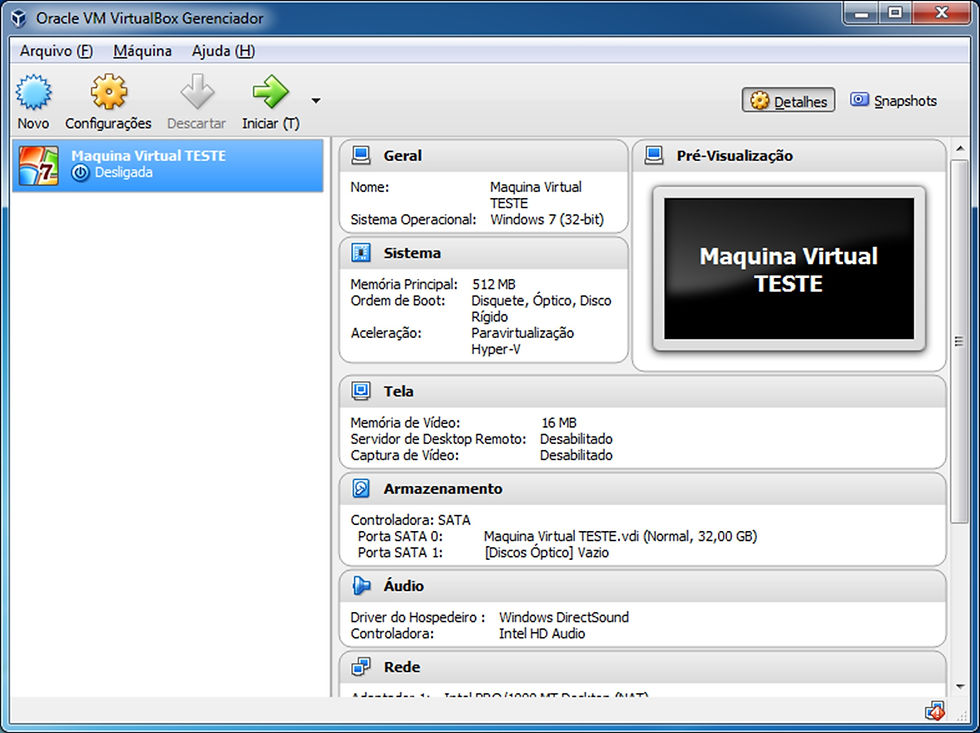Open the Arquivo menu
980x733 pixels.
[56, 51]
